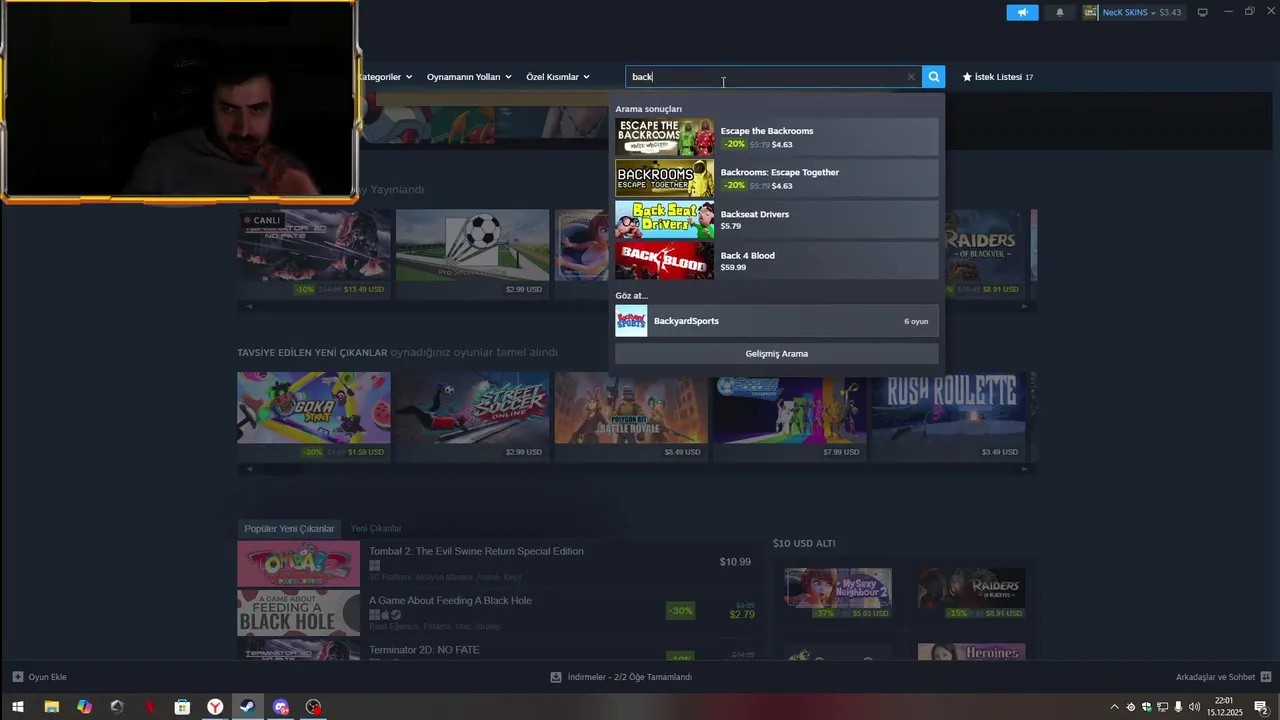Open the taskbar clock showing 22:01
This screenshot has width=1280, height=720.
[1224, 707]
